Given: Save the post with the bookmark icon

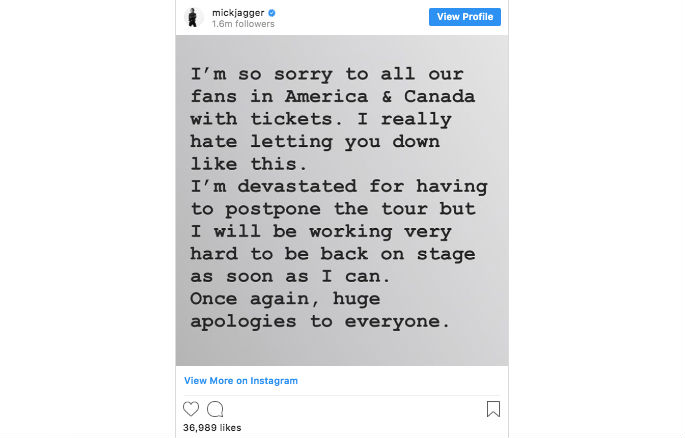Looking at the screenshot, I should point(493,409).
